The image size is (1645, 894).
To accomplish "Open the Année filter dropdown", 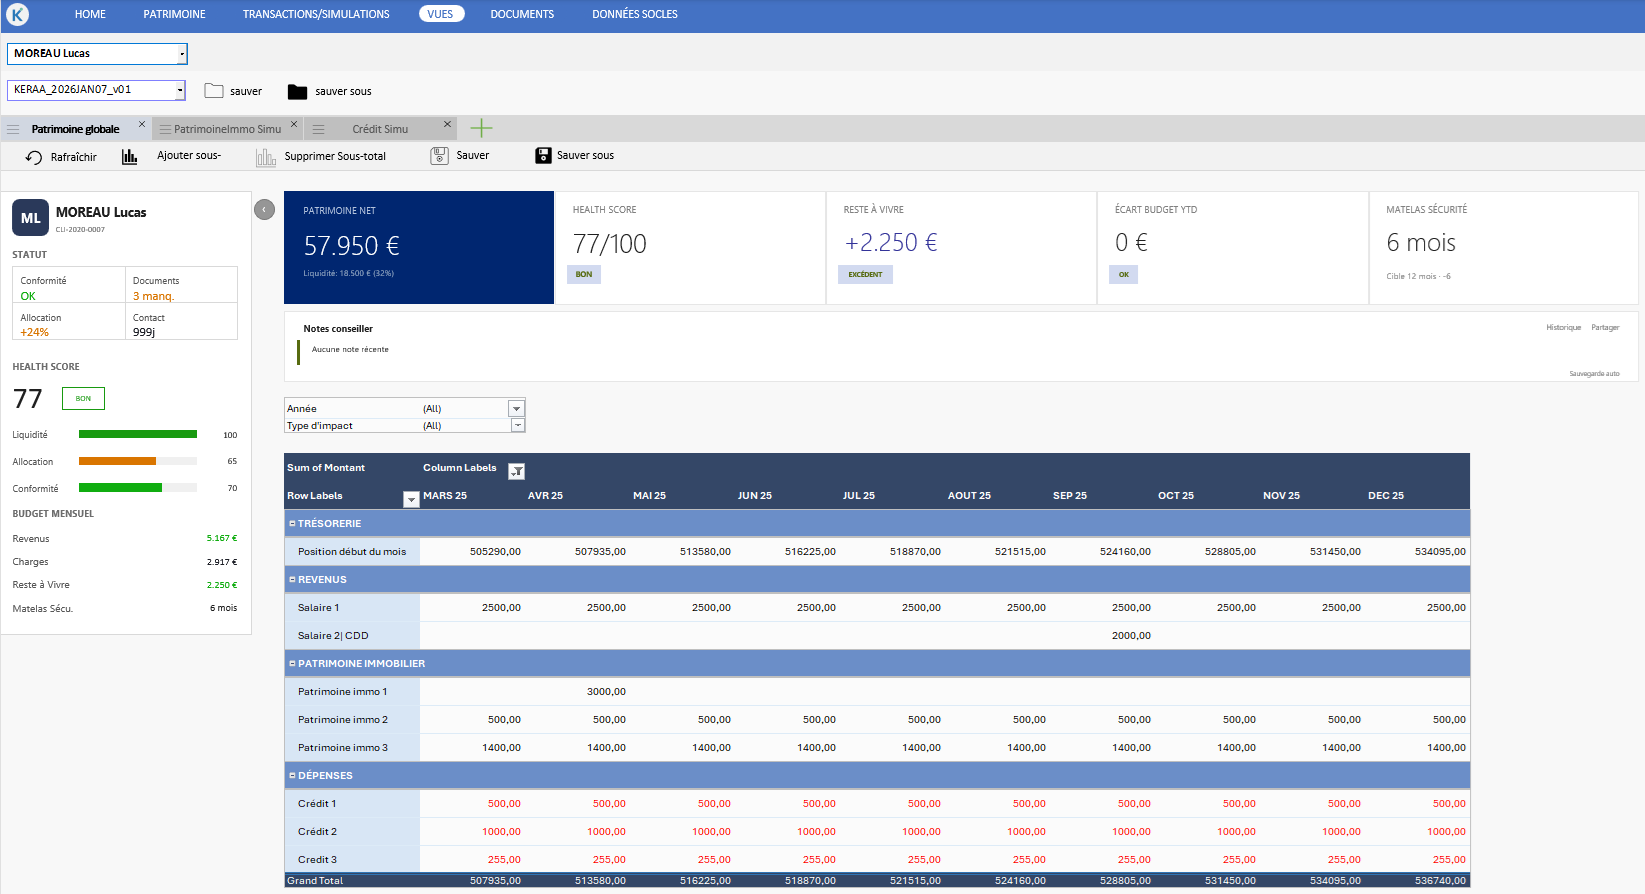I will point(516,409).
